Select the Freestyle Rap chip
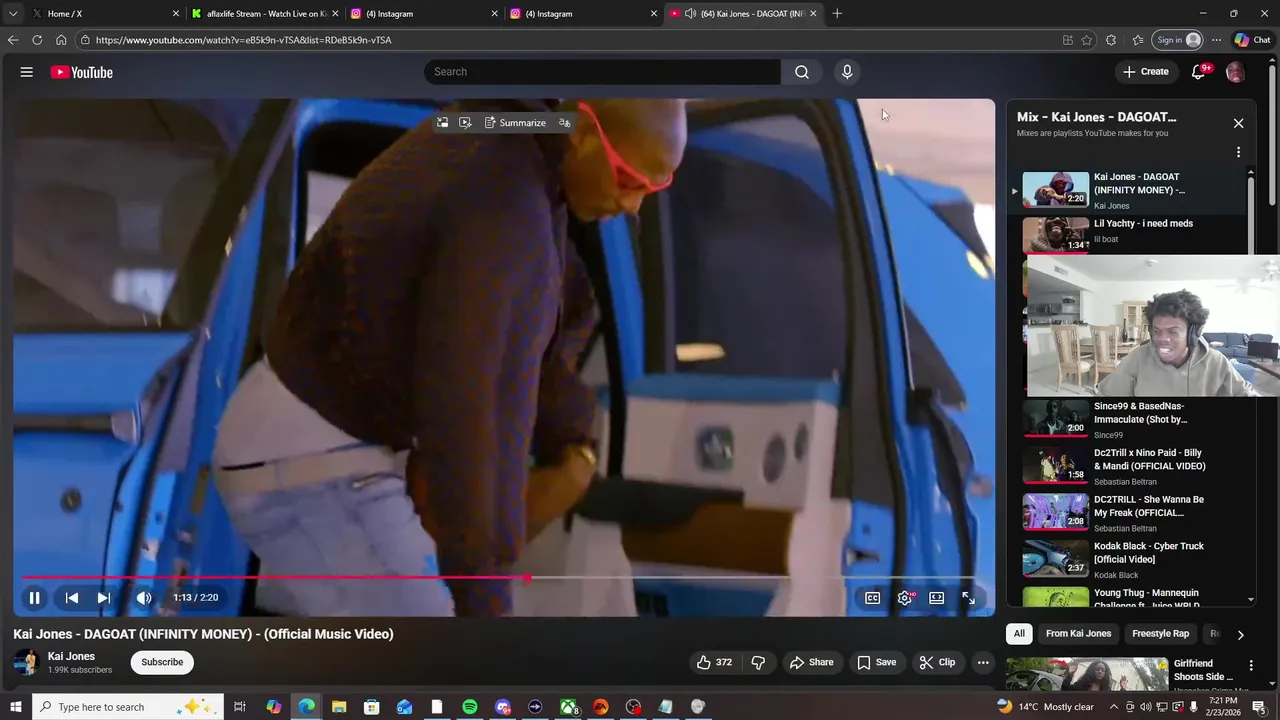 point(1160,633)
